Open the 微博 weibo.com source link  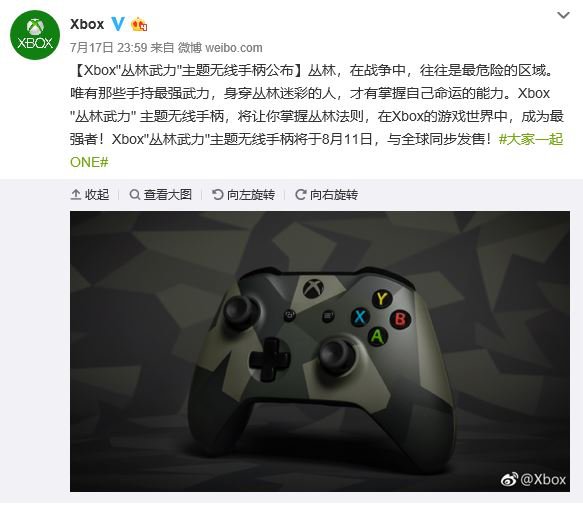(x=220, y=48)
